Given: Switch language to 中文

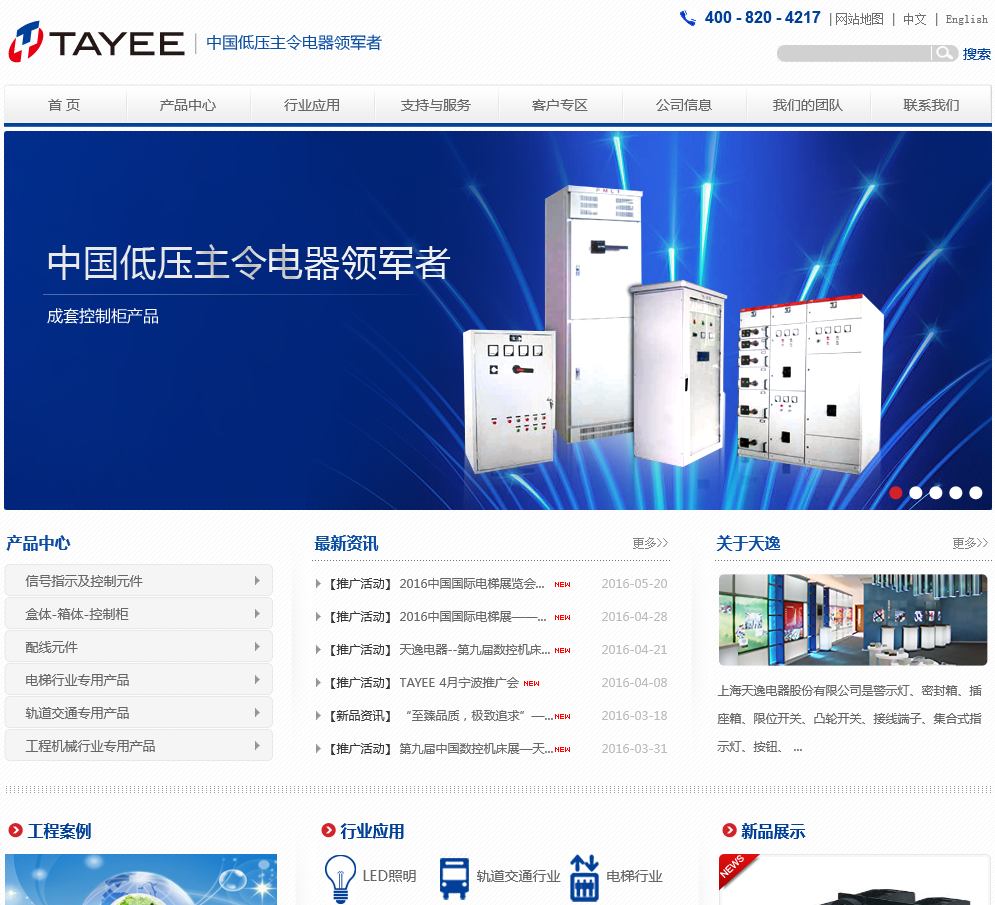Looking at the screenshot, I should tap(914, 19).
